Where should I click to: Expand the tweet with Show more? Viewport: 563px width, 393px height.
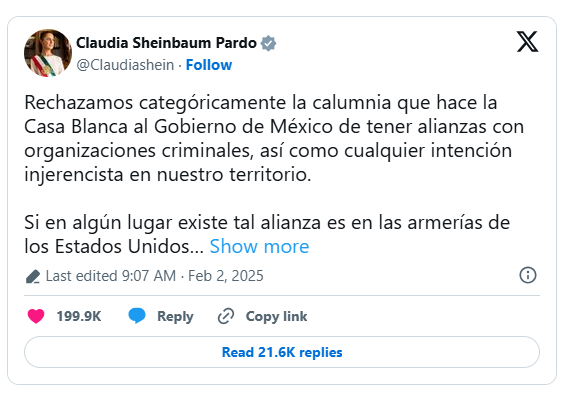coord(259,247)
